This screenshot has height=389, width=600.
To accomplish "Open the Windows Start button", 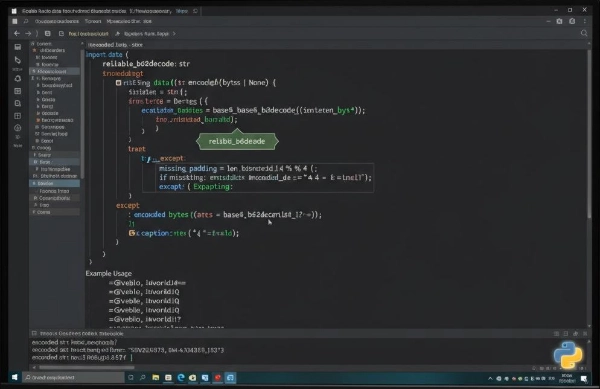I will click(15, 378).
